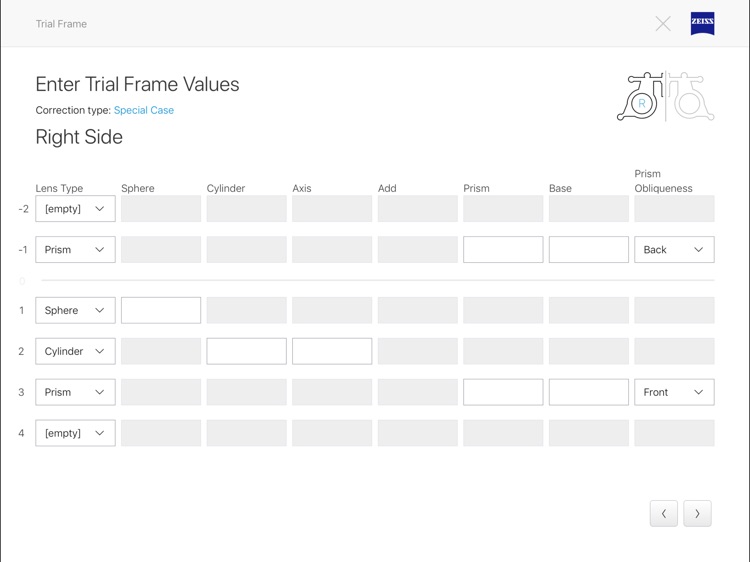750x562 pixels.
Task: Select the left eye trial frame icon
Action: (691, 98)
